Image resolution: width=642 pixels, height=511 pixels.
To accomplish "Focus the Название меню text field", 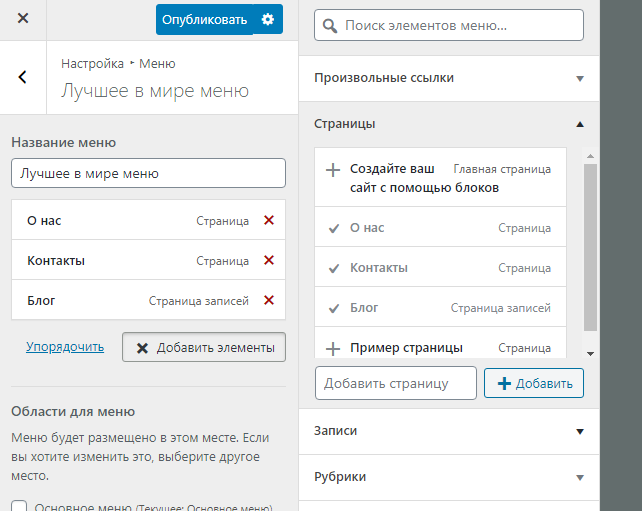I will [148, 173].
